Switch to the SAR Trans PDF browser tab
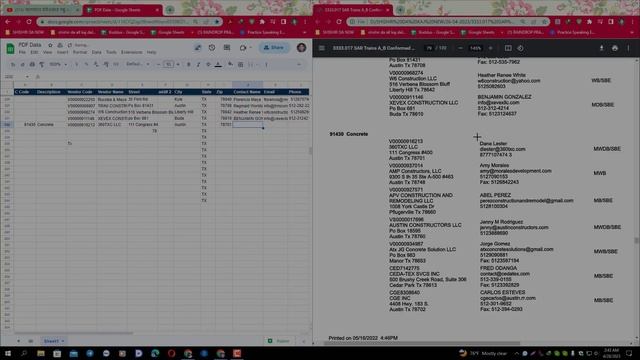Viewport: 640px width, 360px height. [x=353, y=10]
